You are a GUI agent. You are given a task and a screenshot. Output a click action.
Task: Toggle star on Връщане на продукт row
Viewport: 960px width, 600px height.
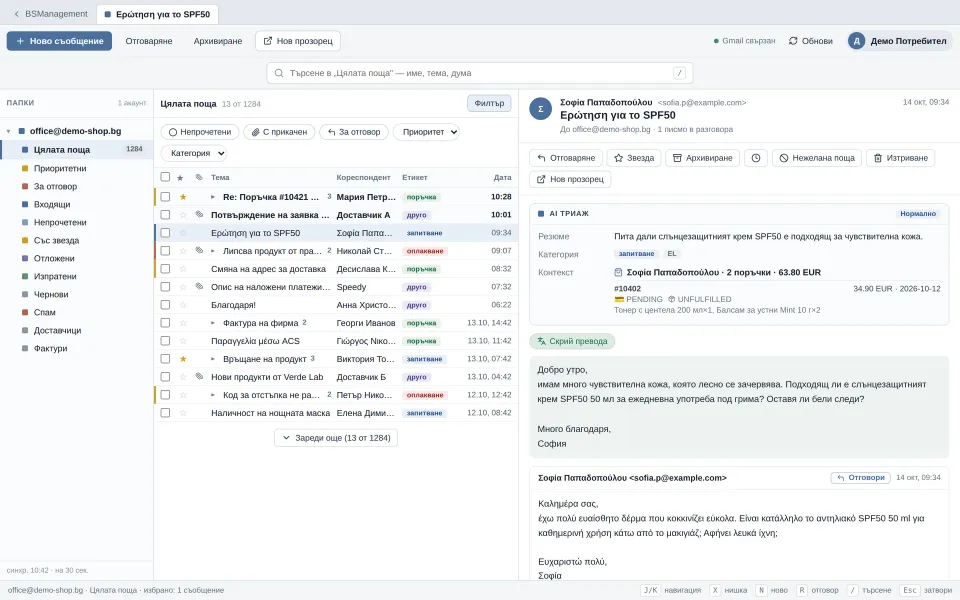[183, 359]
